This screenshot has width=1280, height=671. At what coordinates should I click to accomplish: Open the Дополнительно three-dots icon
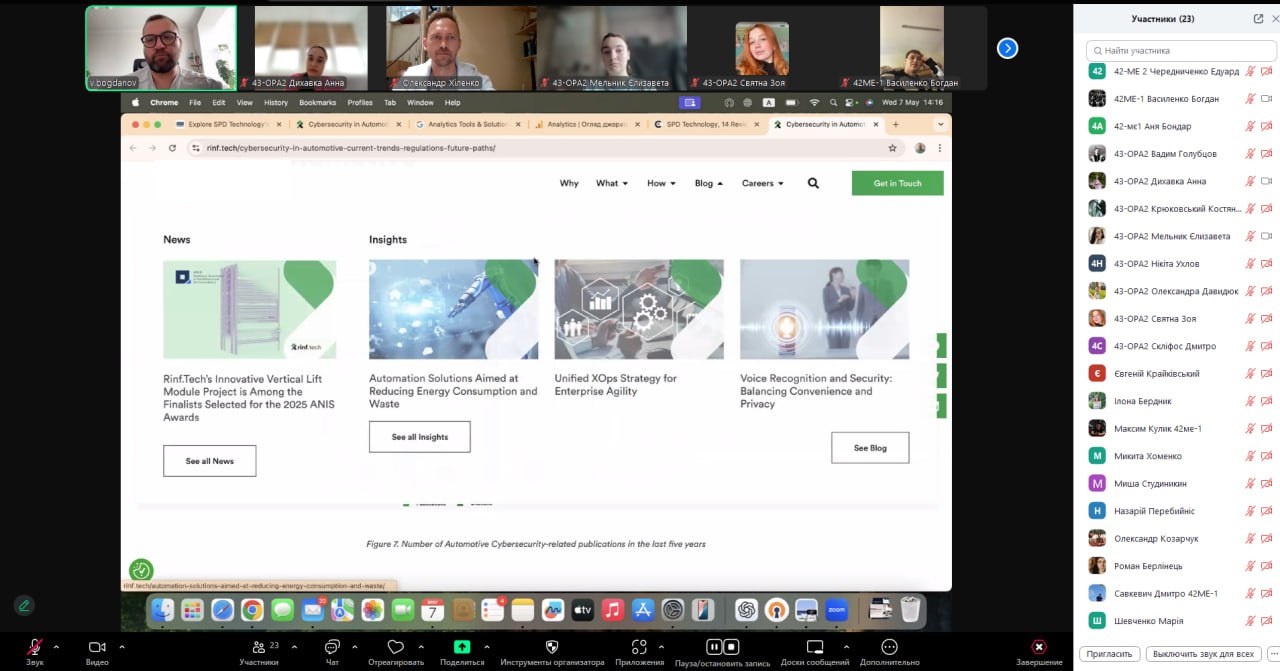tap(889, 647)
